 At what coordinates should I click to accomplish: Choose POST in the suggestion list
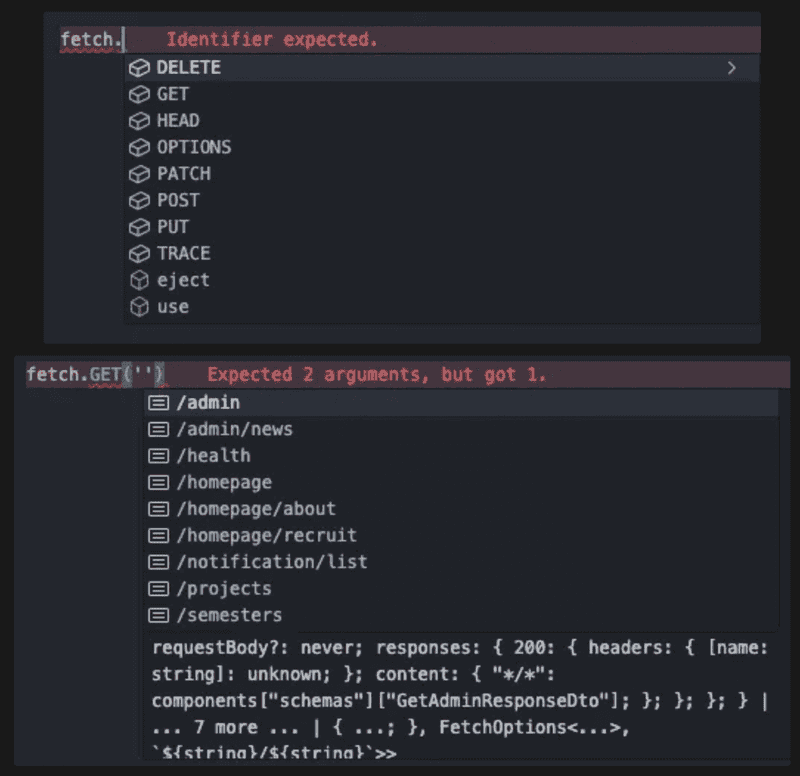click(x=178, y=200)
